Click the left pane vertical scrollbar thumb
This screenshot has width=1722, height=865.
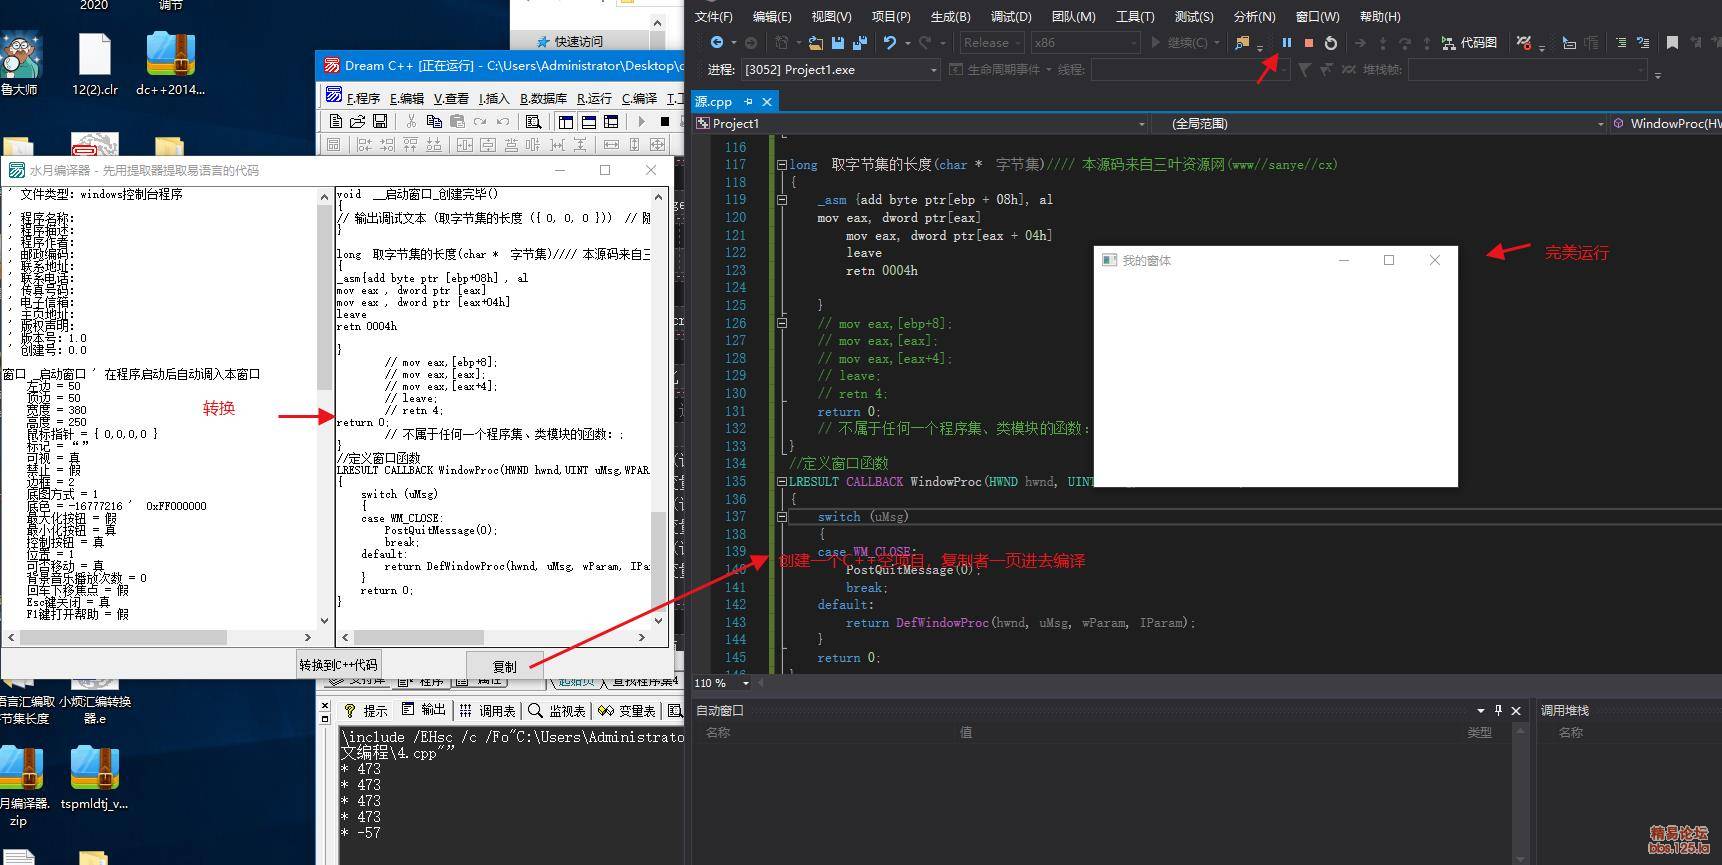pyautogui.click(x=324, y=298)
